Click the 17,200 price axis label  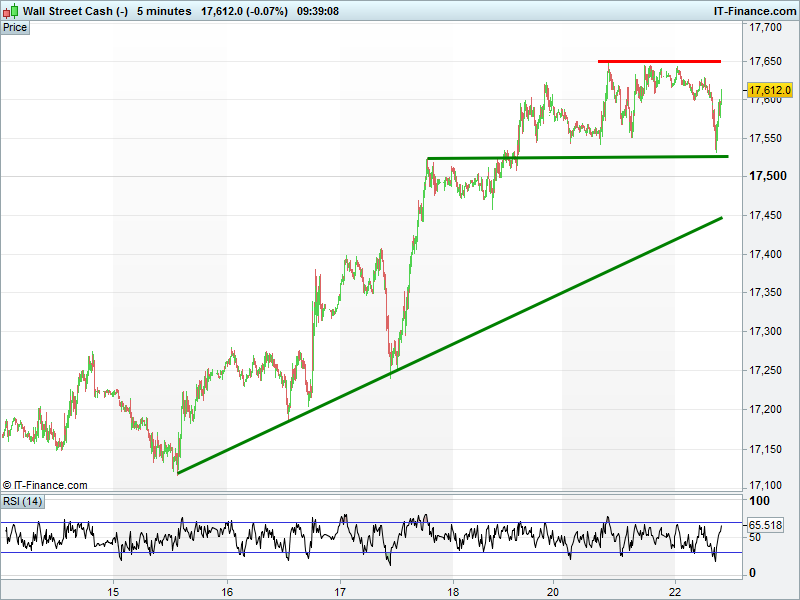pos(765,409)
